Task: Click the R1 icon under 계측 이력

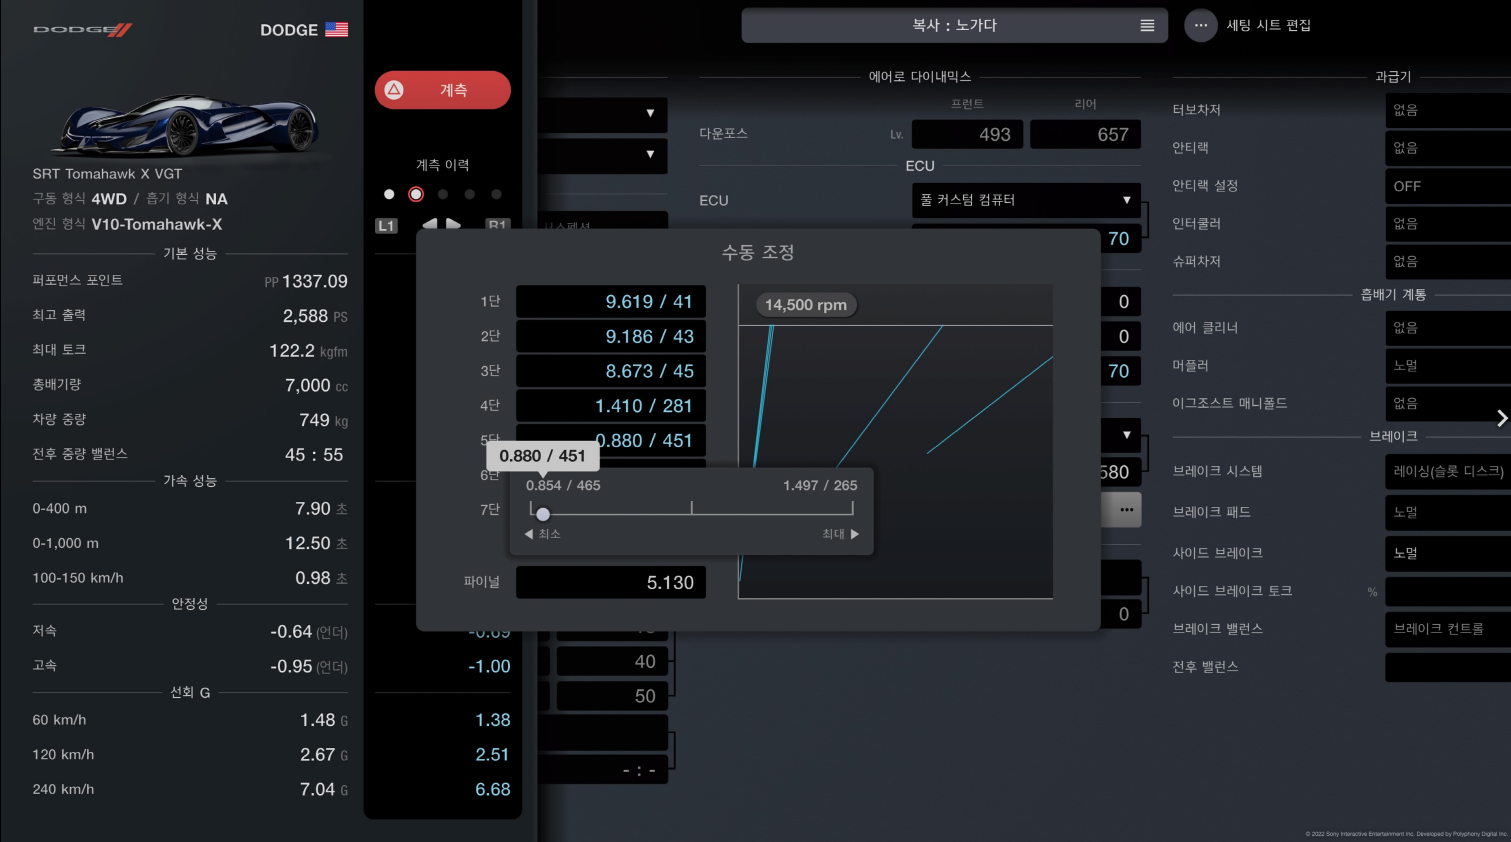Action: (497, 226)
